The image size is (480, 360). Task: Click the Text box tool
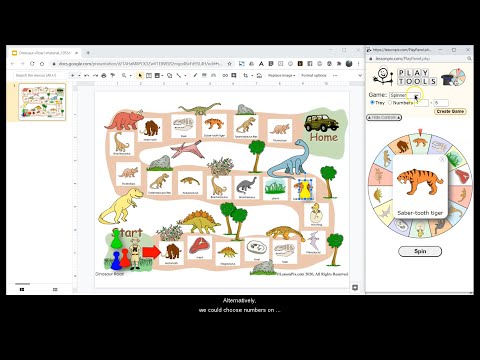click(x=149, y=76)
